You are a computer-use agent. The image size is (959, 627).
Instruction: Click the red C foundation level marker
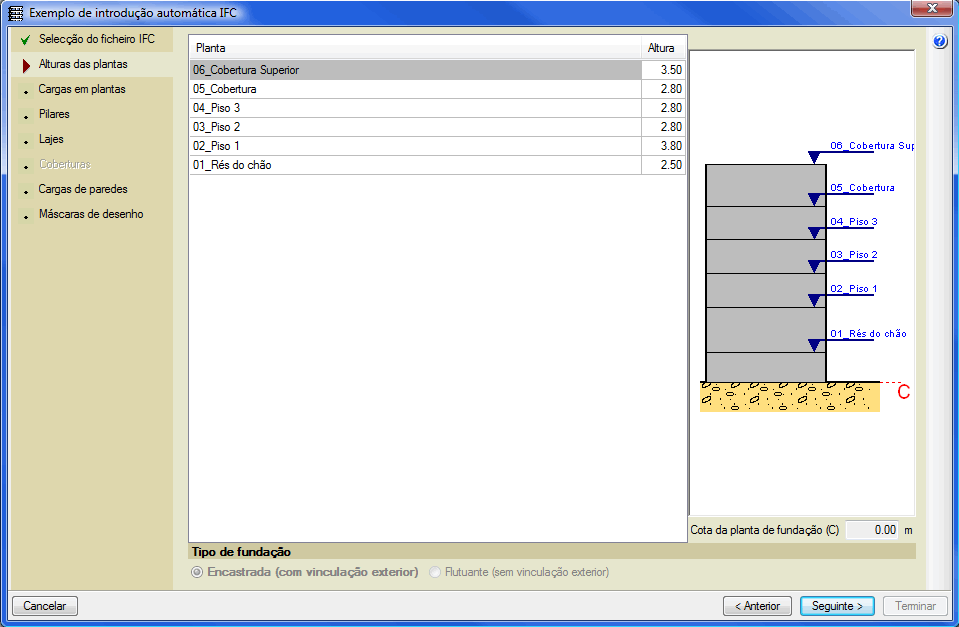click(x=903, y=391)
